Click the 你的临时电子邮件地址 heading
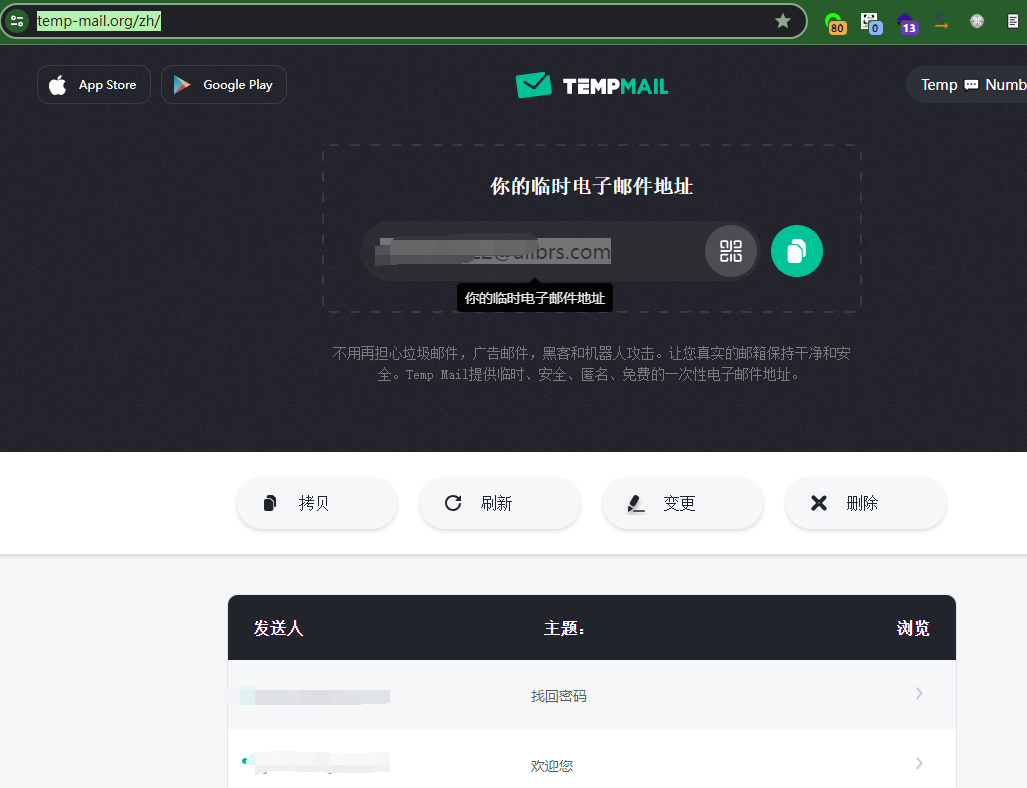 [591, 186]
